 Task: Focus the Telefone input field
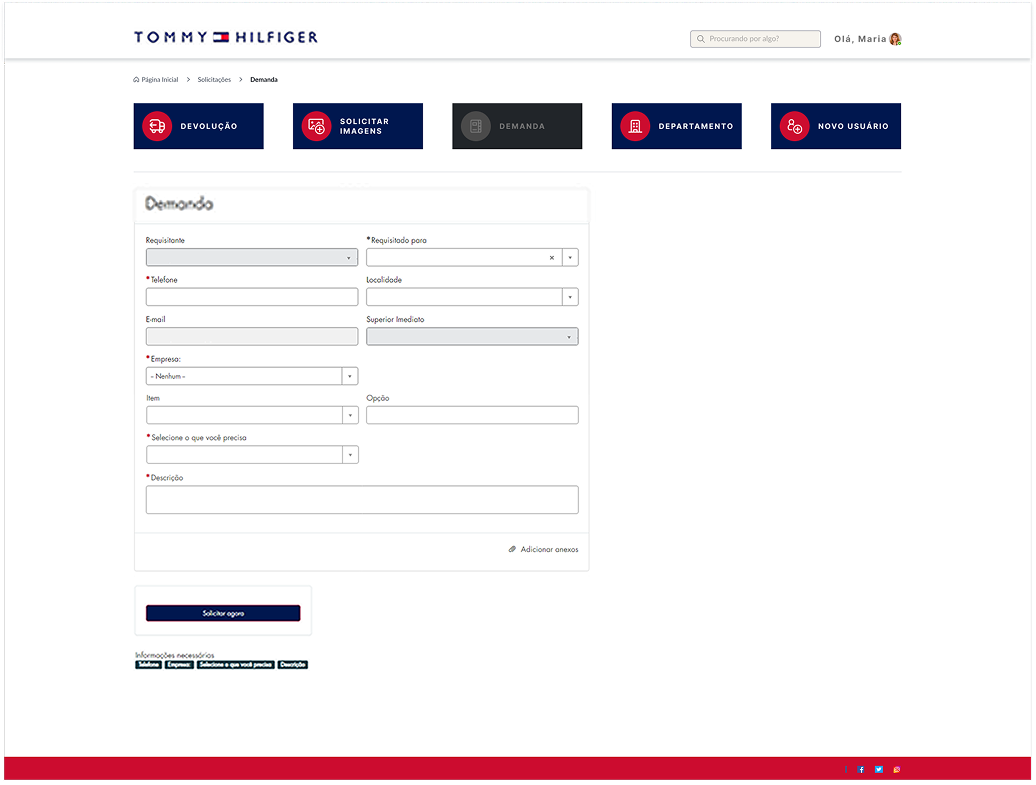252,297
